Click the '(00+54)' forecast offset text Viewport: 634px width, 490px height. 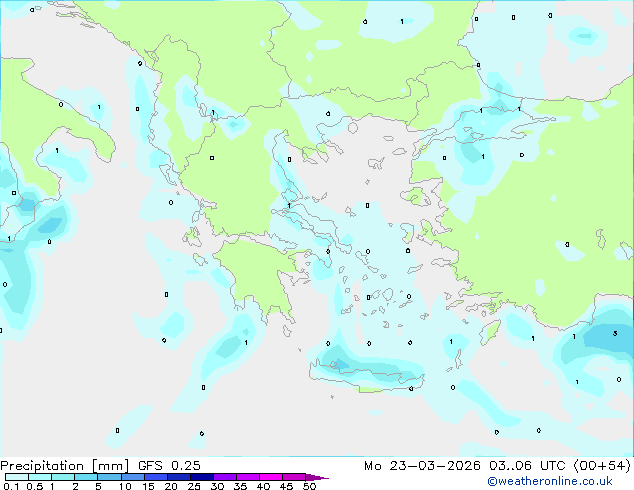(x=602, y=466)
